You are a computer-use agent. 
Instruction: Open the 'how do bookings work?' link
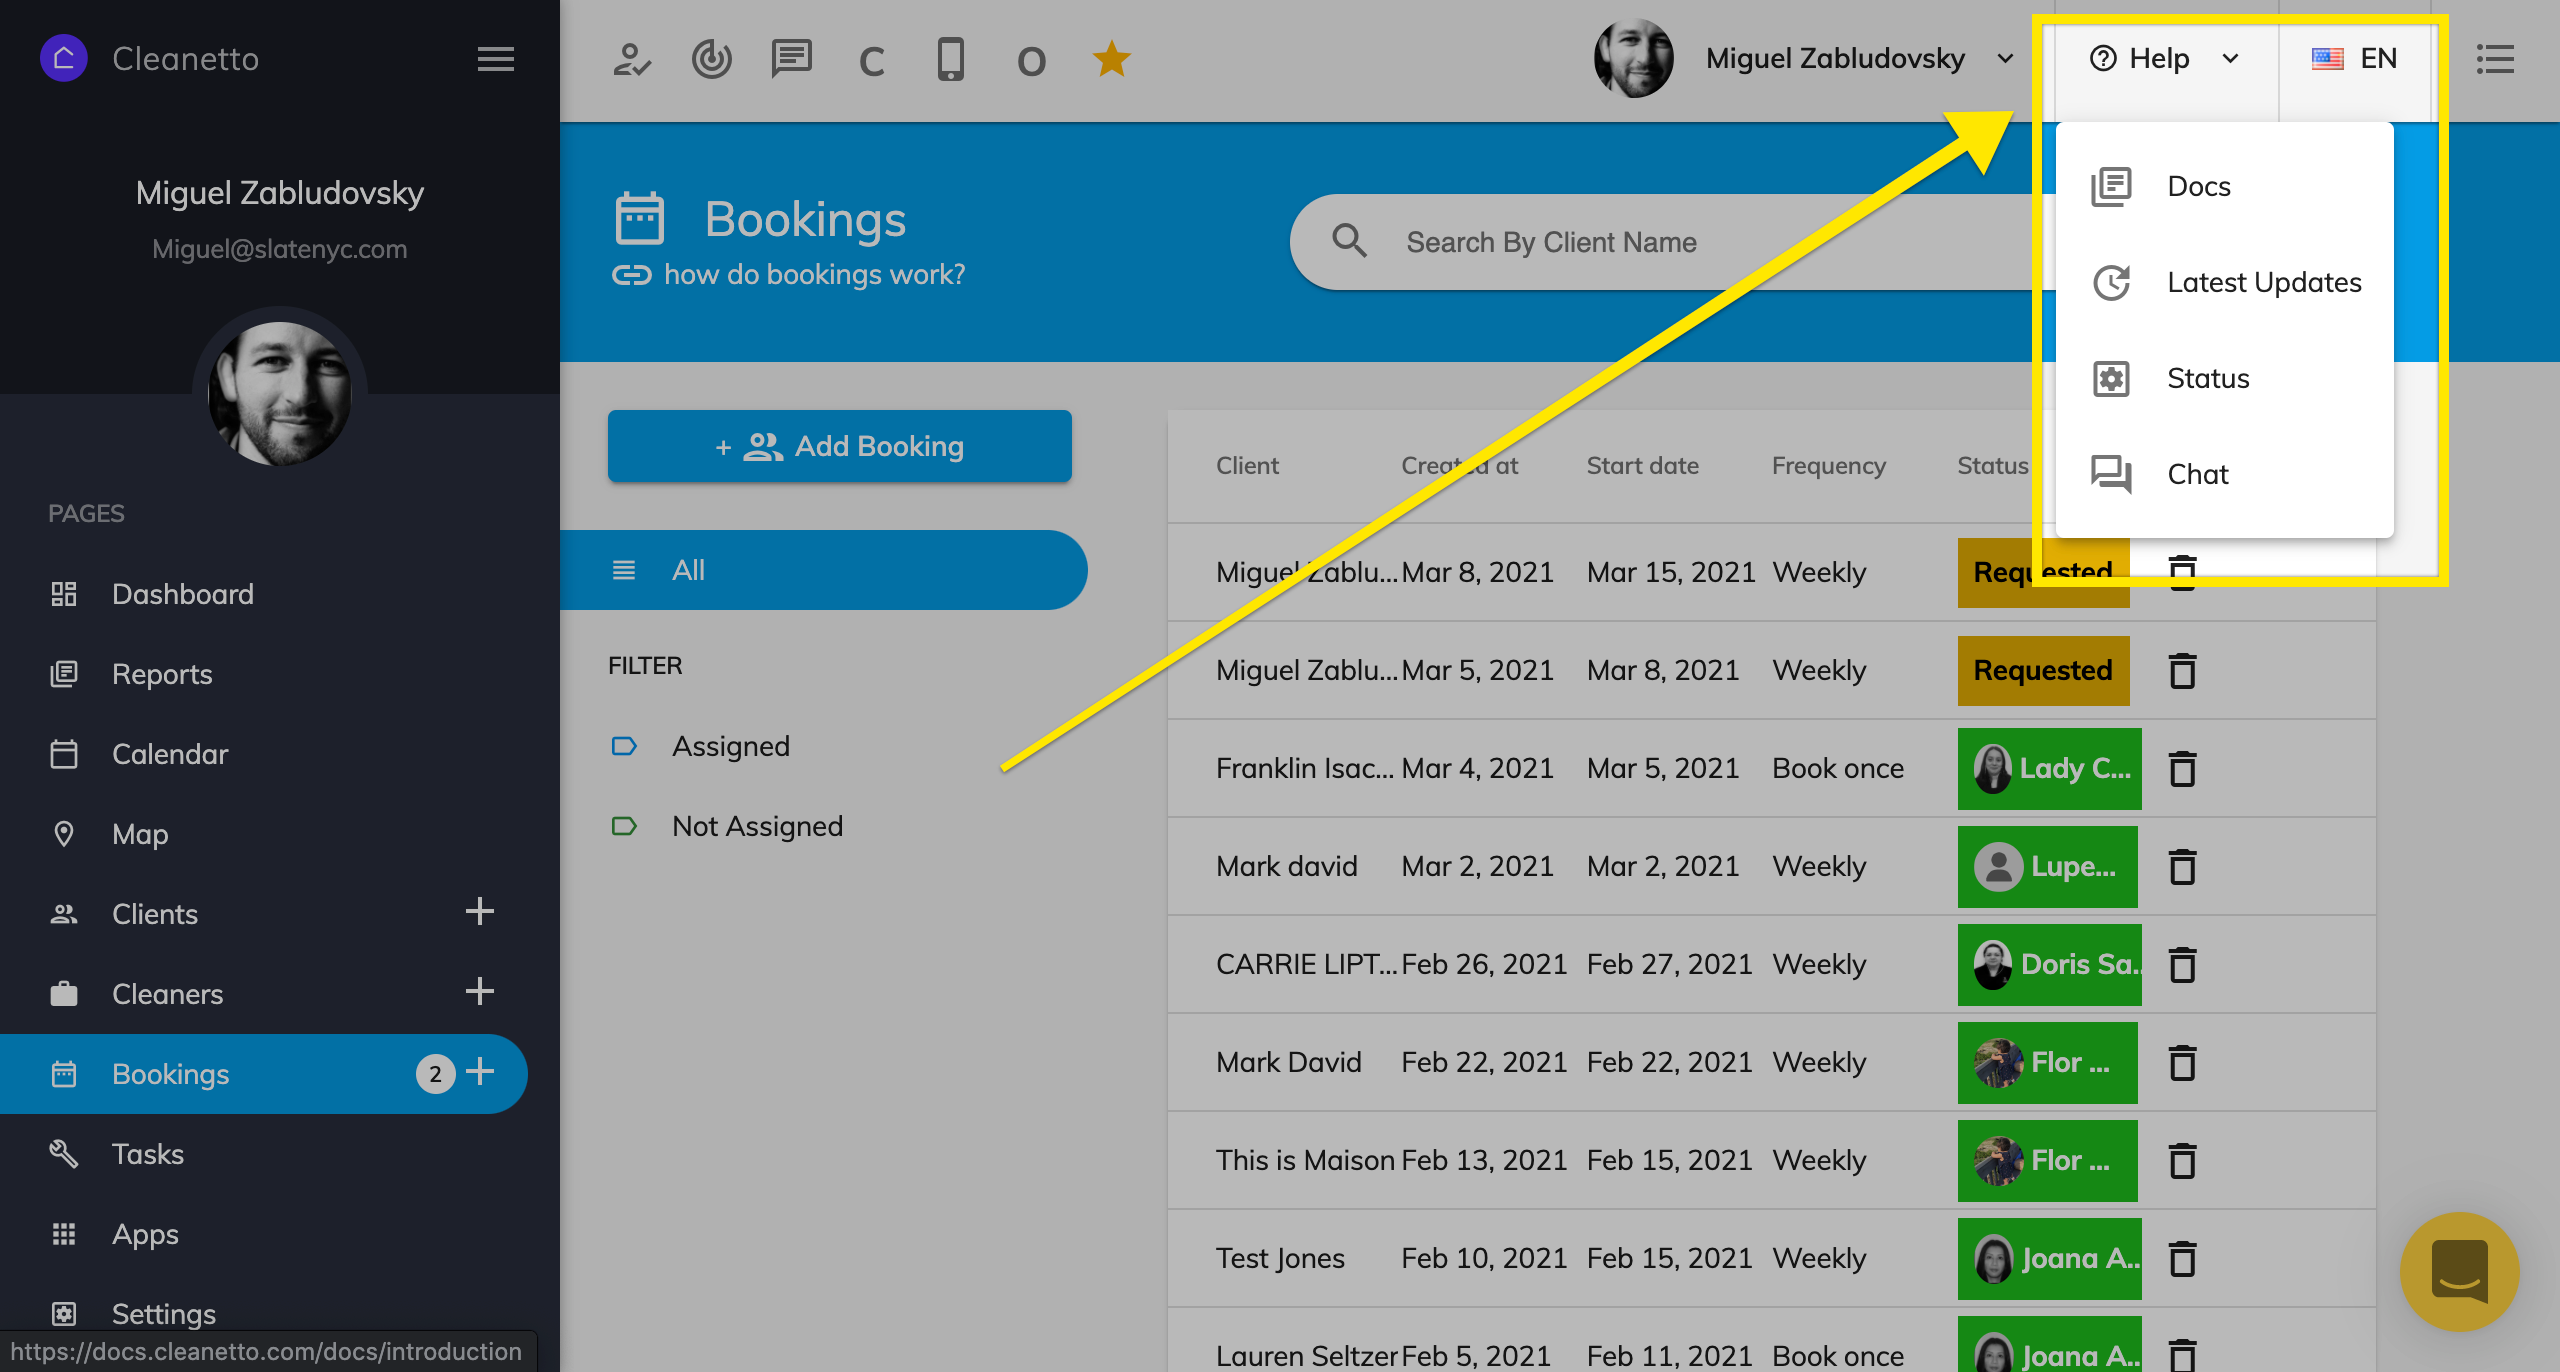click(x=813, y=274)
